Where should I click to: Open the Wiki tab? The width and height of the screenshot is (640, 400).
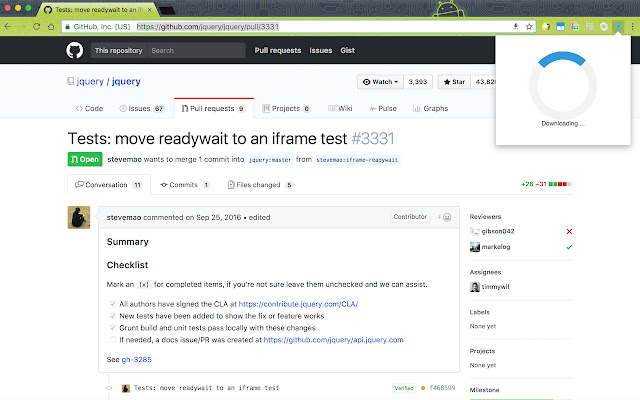tap(340, 108)
